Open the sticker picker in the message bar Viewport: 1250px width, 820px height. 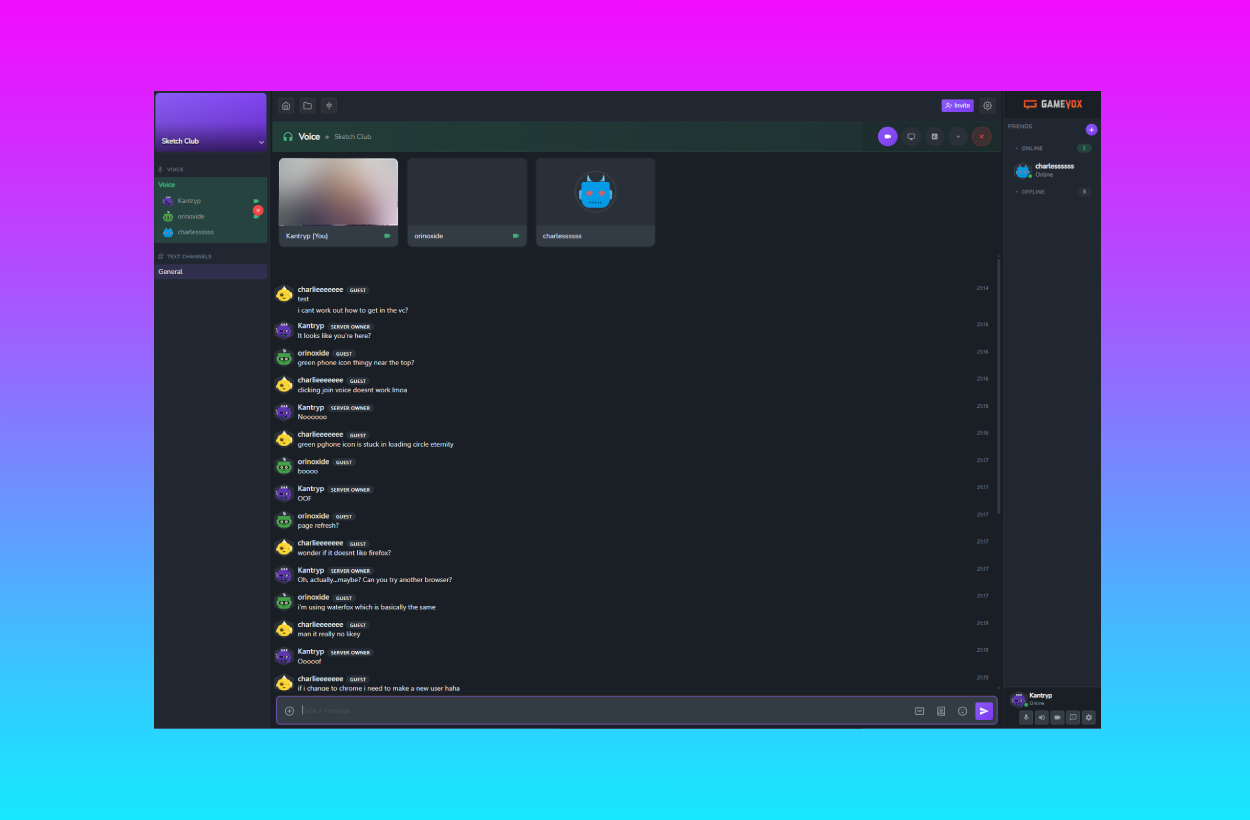coord(940,710)
